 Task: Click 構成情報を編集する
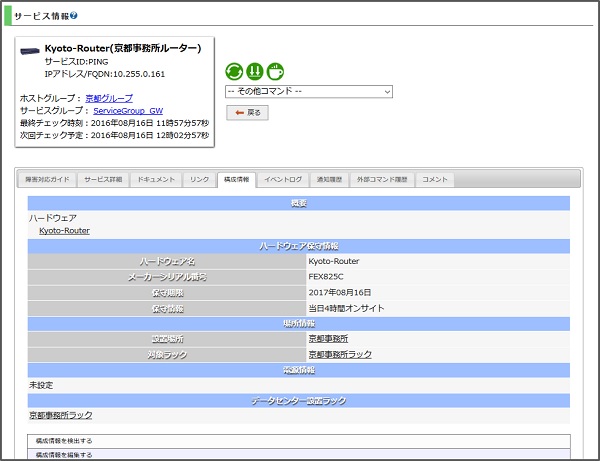click(x=298, y=454)
